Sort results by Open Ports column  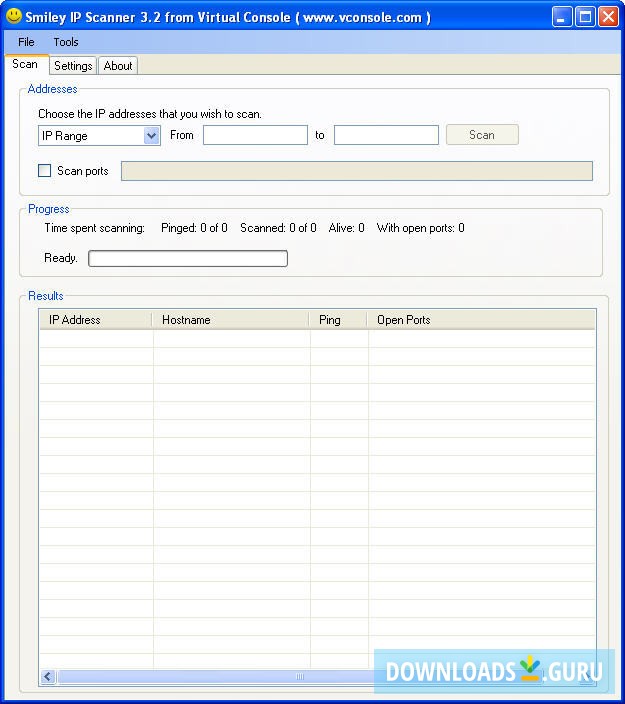(x=481, y=320)
